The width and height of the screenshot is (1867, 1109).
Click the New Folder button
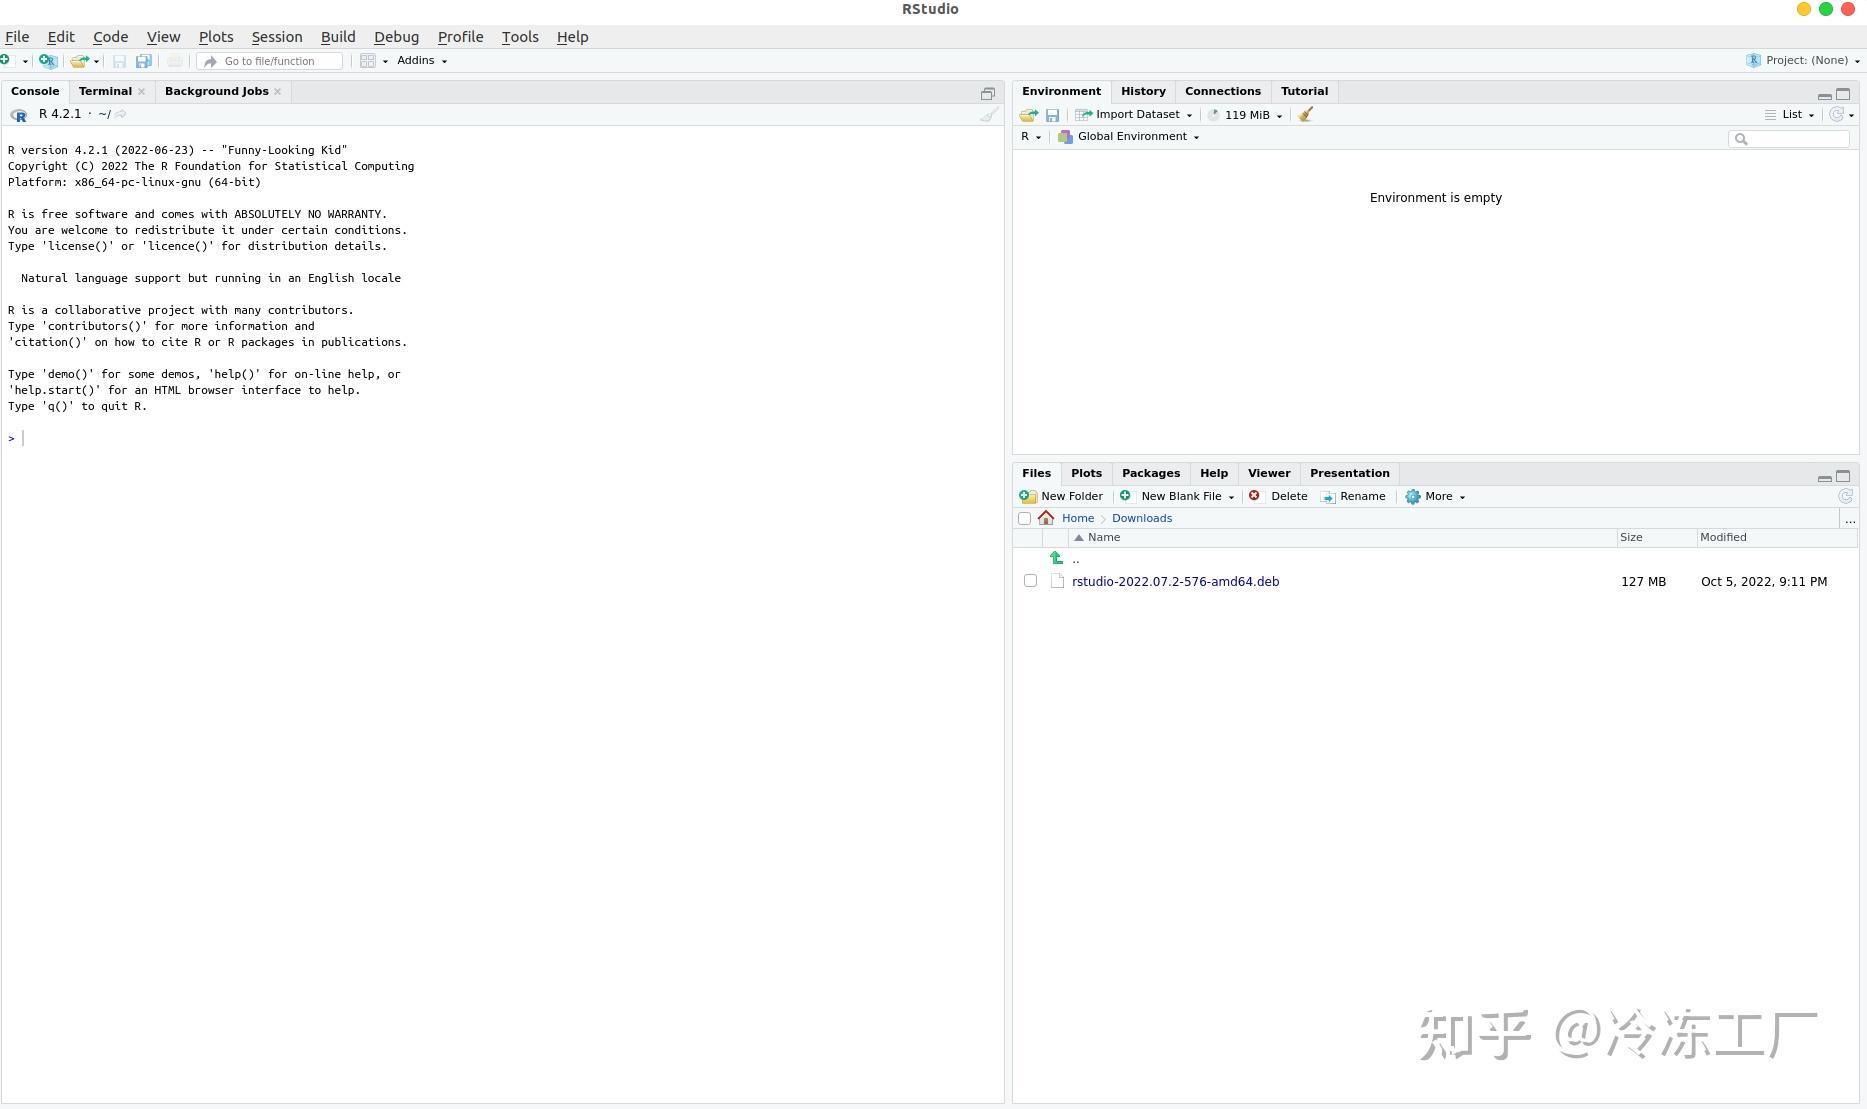click(1061, 496)
